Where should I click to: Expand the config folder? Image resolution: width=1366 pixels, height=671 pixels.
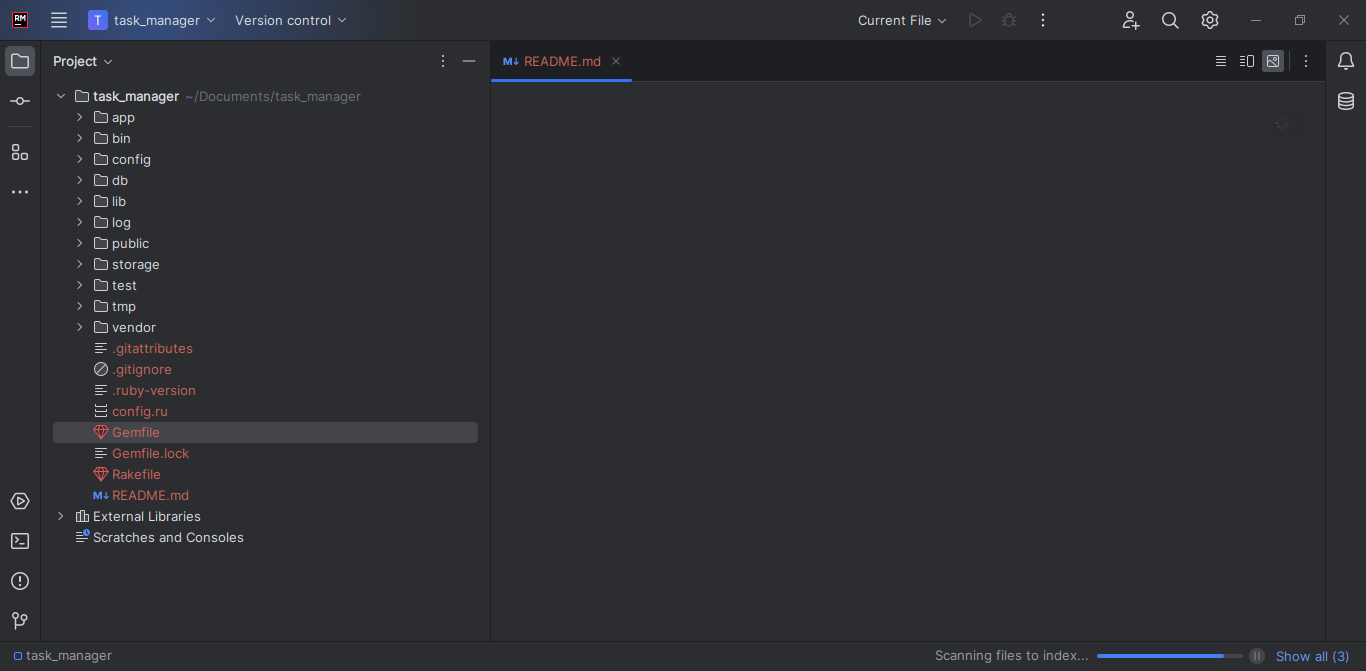tap(80, 159)
